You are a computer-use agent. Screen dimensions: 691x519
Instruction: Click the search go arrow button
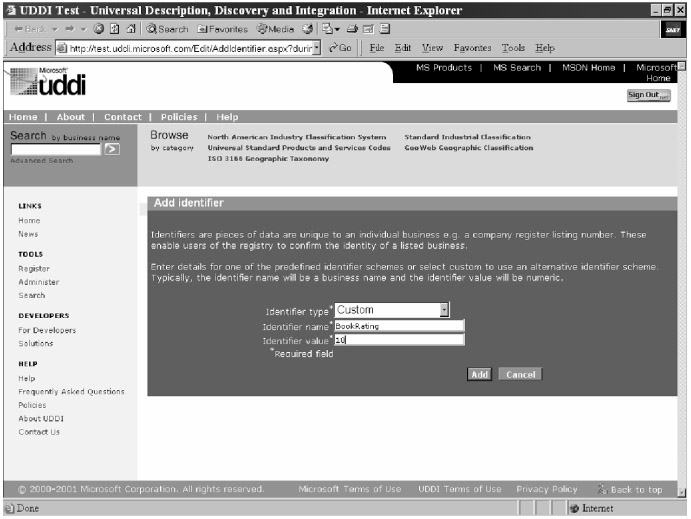[x=112, y=149]
